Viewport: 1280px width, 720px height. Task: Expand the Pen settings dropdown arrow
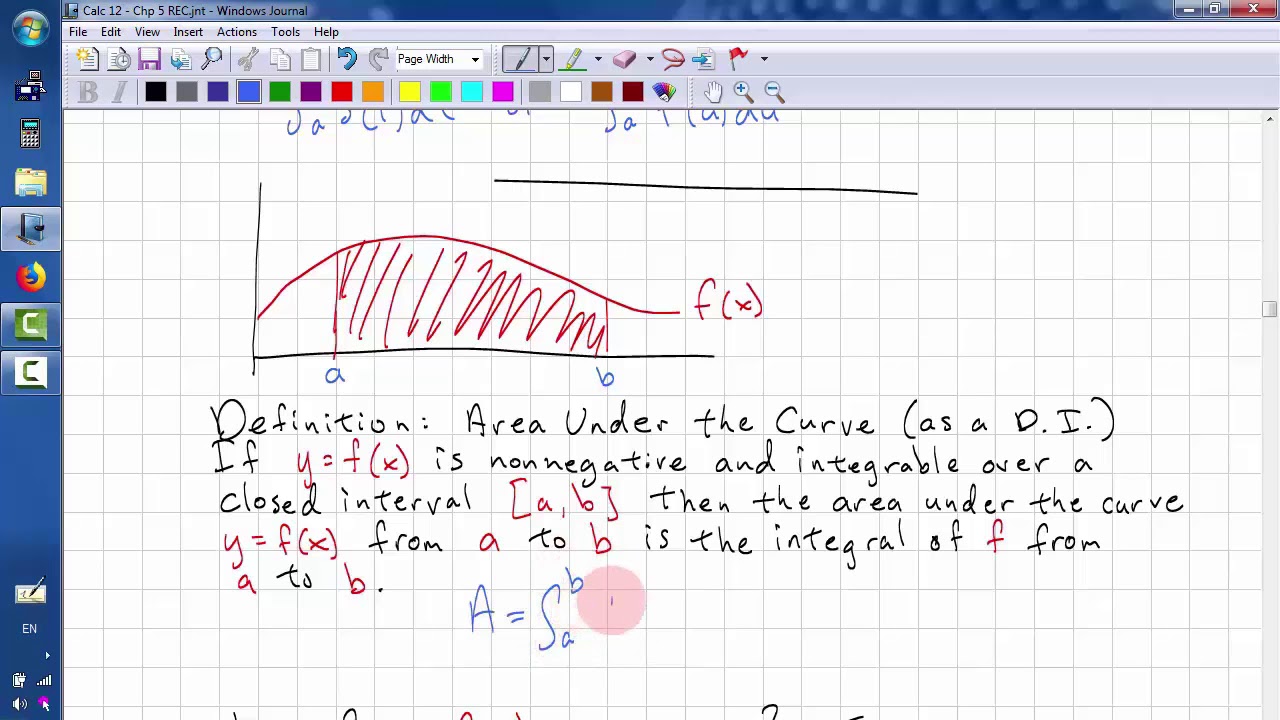(x=546, y=59)
